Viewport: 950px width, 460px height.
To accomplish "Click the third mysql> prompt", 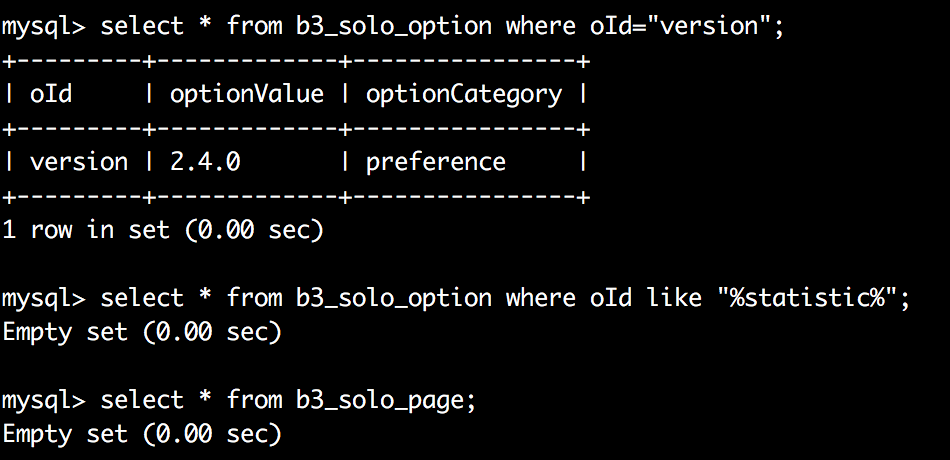I will [x=44, y=400].
